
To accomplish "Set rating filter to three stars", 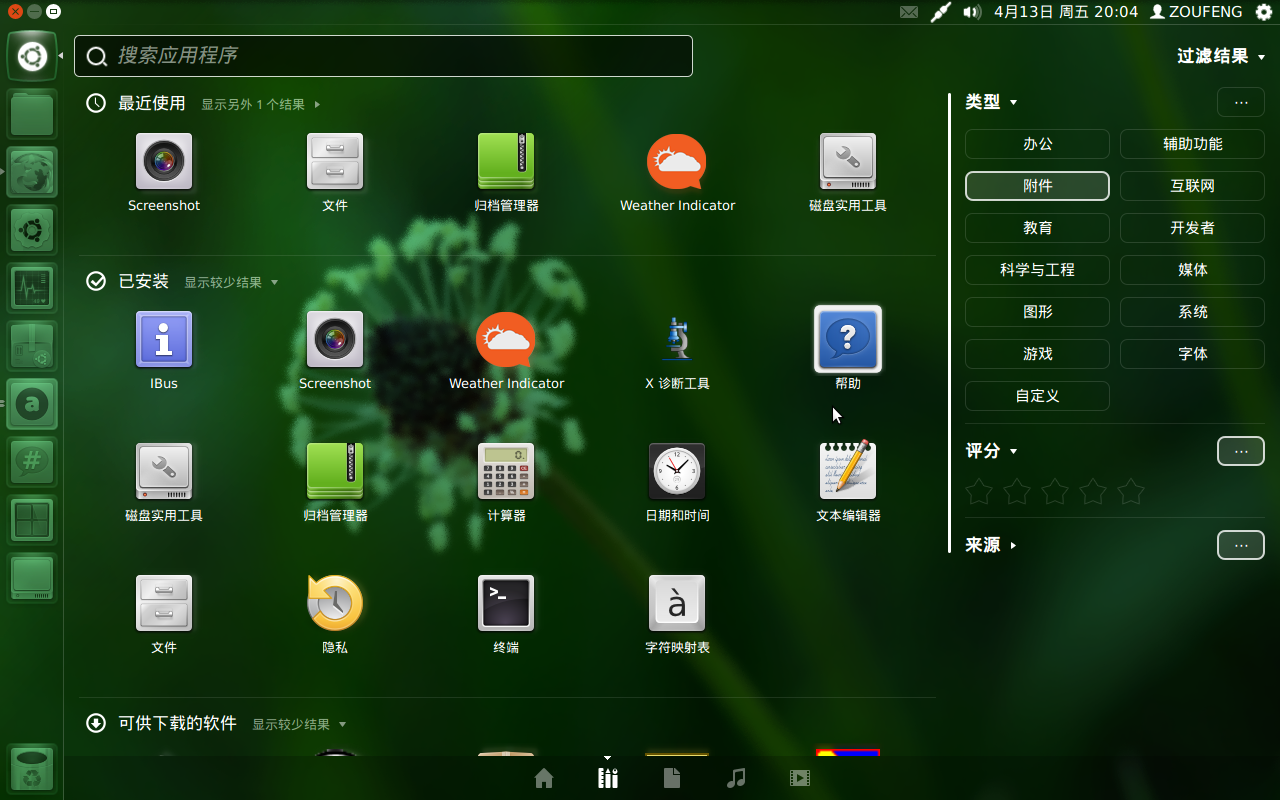I will click(x=1055, y=491).
